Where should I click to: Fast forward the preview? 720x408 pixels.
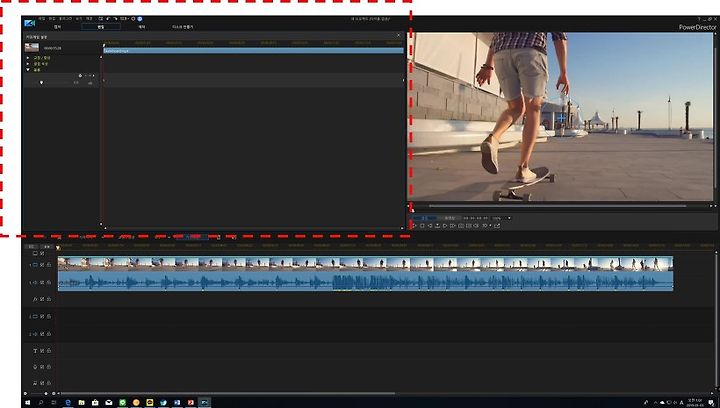point(452,226)
